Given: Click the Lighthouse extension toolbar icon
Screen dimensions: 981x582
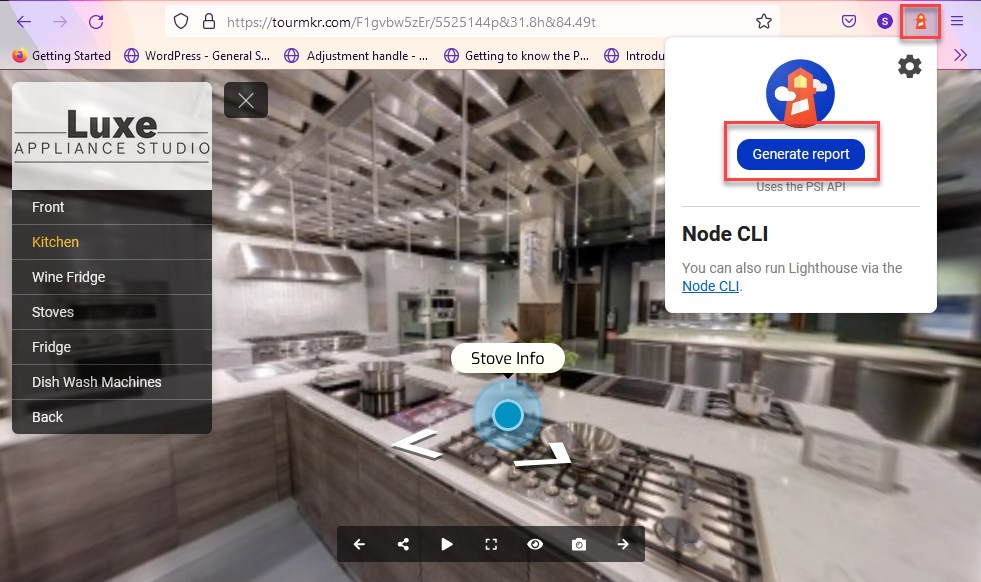Looking at the screenshot, I should point(920,22).
